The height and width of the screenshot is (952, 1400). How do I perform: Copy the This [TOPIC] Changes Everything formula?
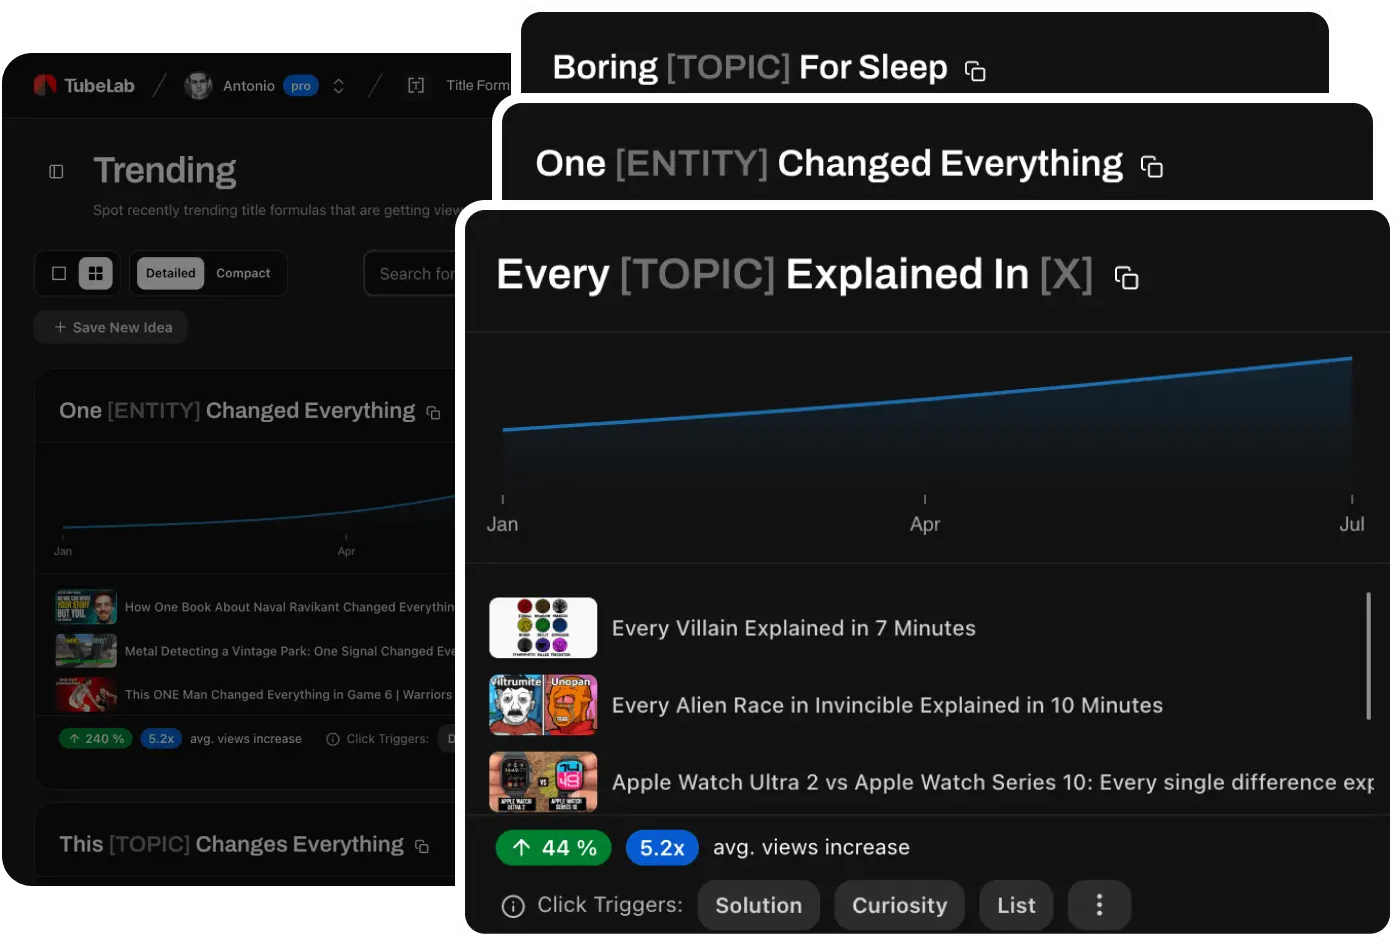pos(421,845)
